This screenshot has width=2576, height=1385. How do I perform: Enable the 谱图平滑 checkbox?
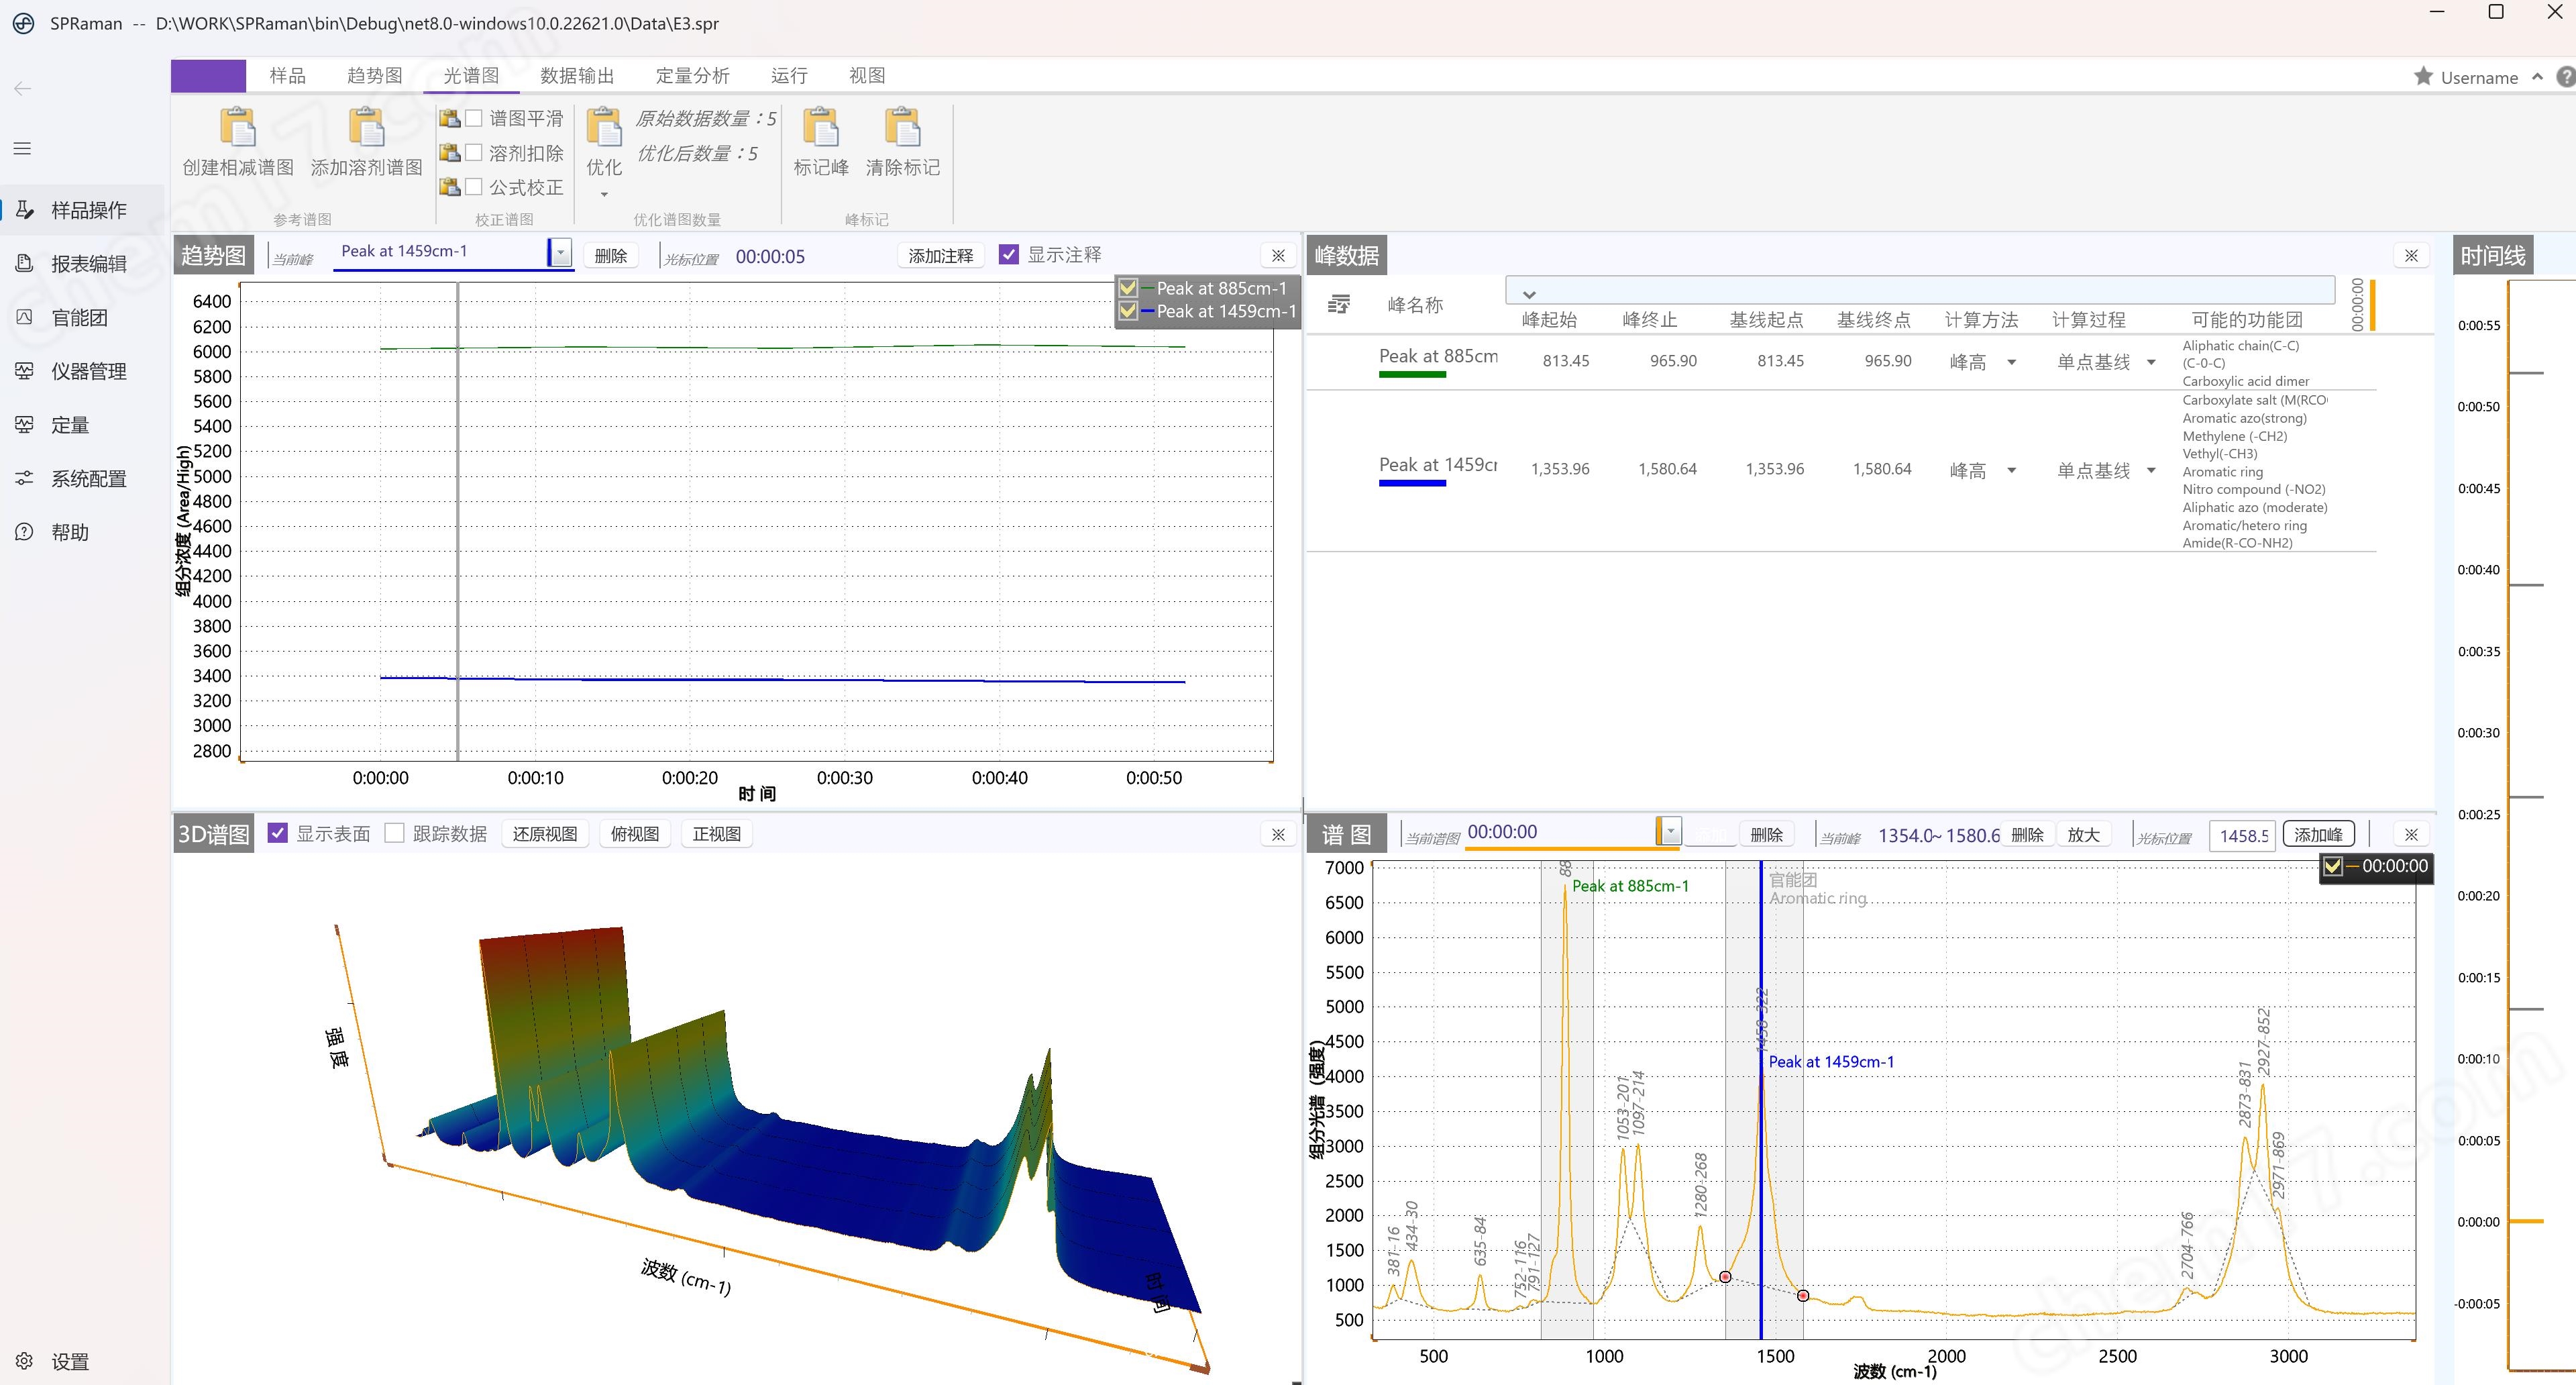(x=474, y=118)
